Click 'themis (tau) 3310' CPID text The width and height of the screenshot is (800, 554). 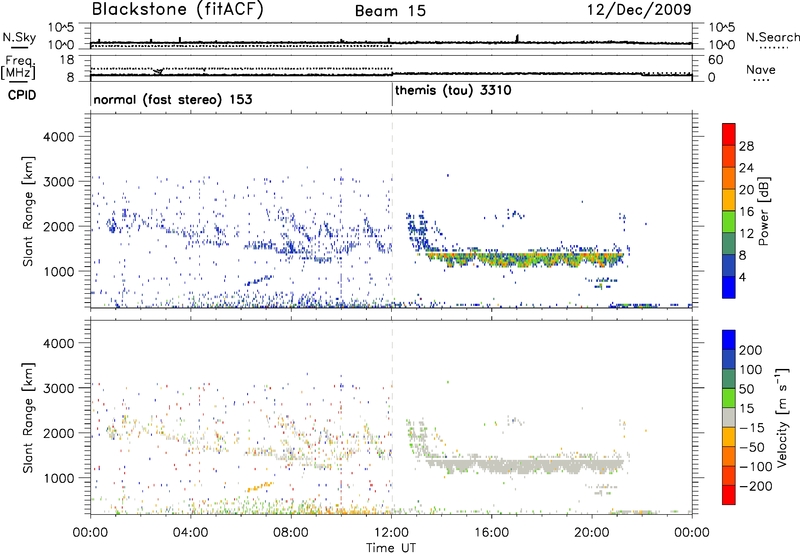pos(453,91)
